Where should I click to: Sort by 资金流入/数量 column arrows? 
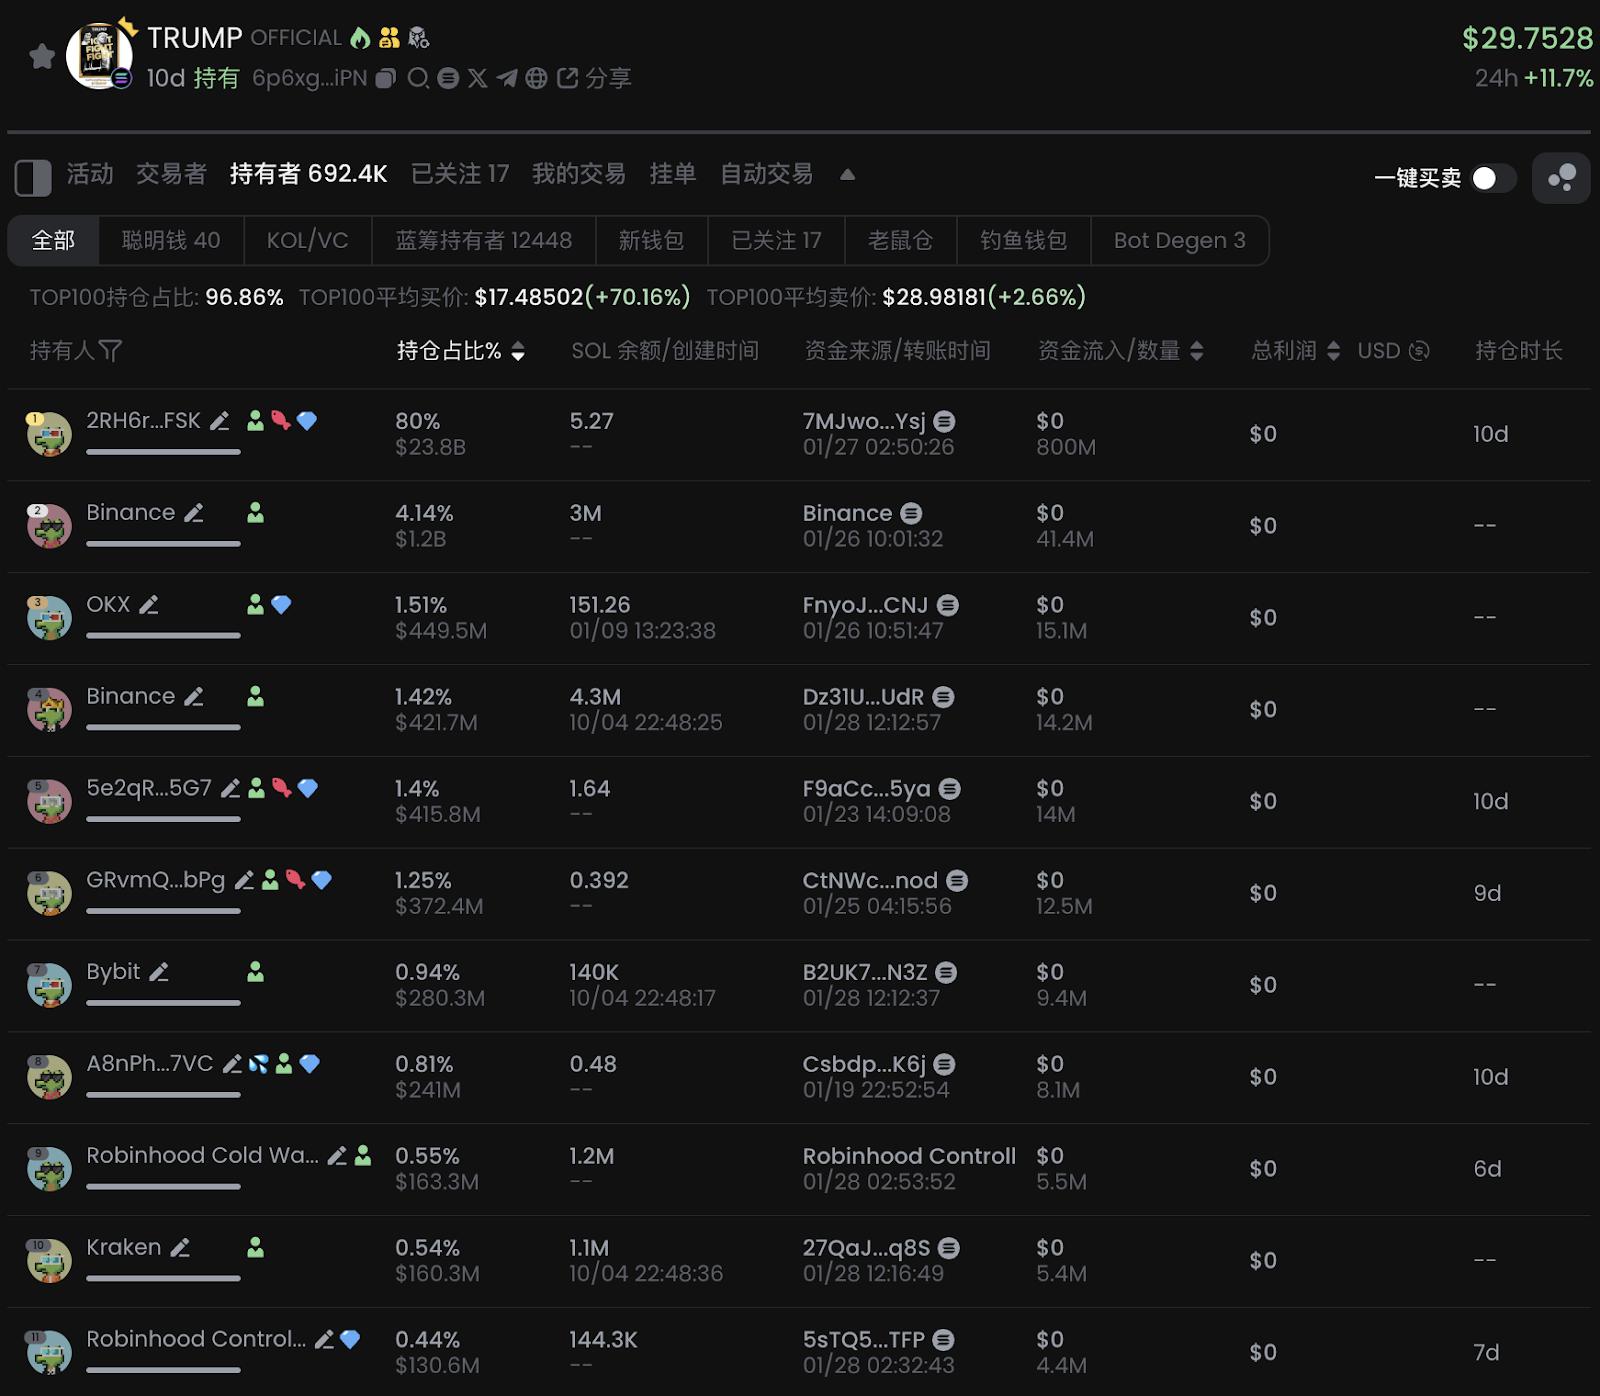coord(1197,351)
